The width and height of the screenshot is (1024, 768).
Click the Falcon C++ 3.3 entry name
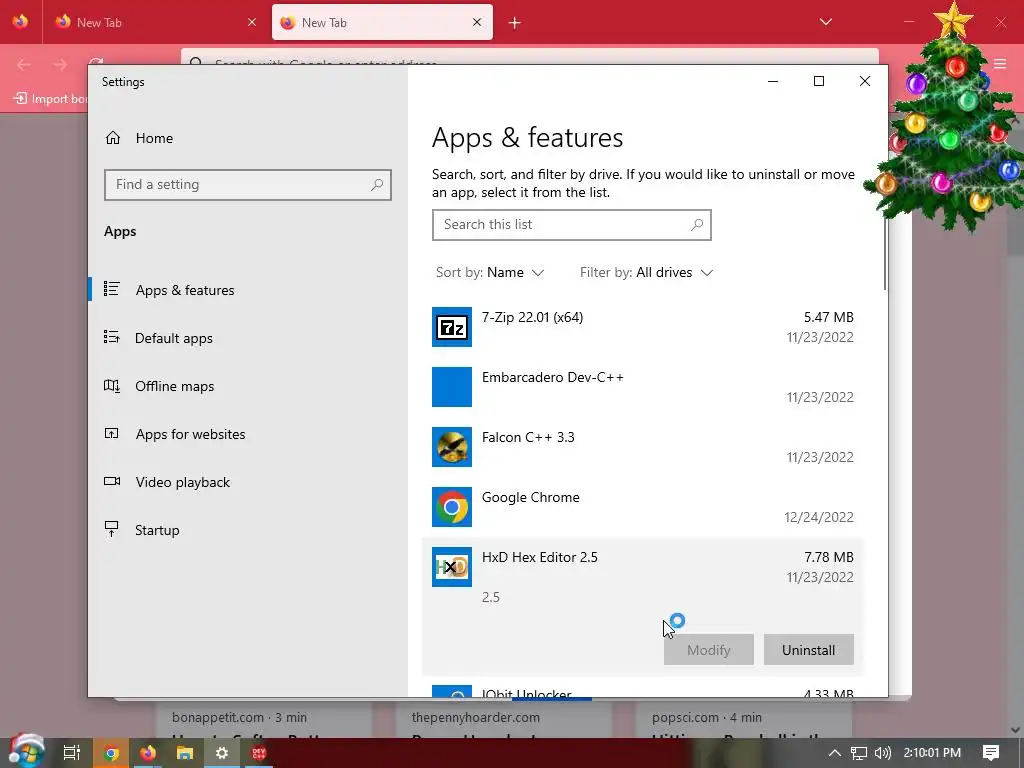pos(528,438)
